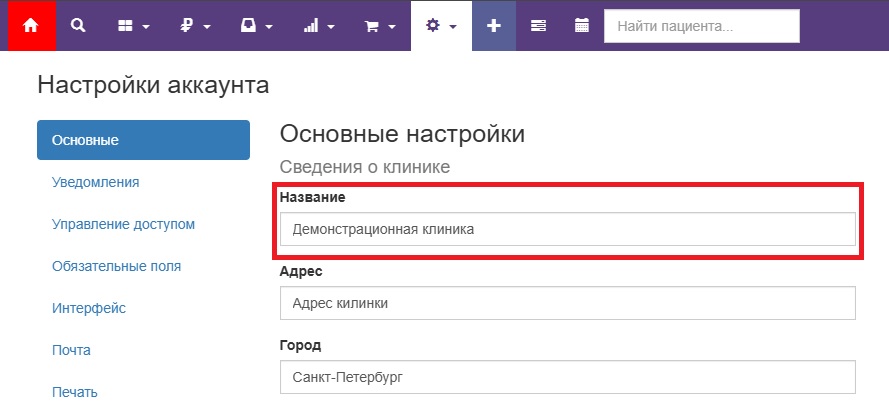Viewport: 889px width, 408px height.
Task: Click the list card icon in navbar
Action: 538,26
